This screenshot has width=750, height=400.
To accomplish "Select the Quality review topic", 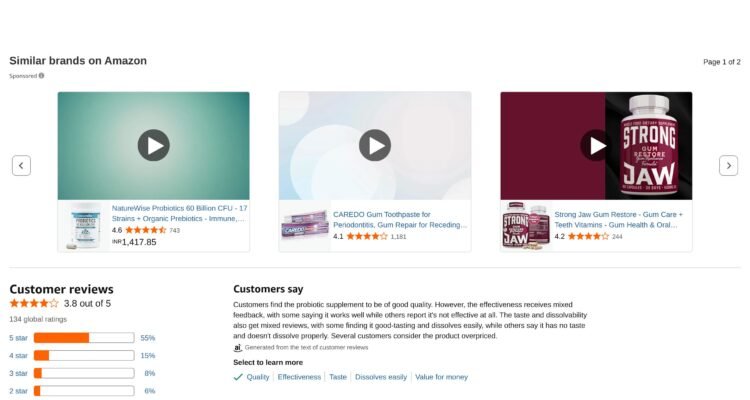I will [x=258, y=377].
